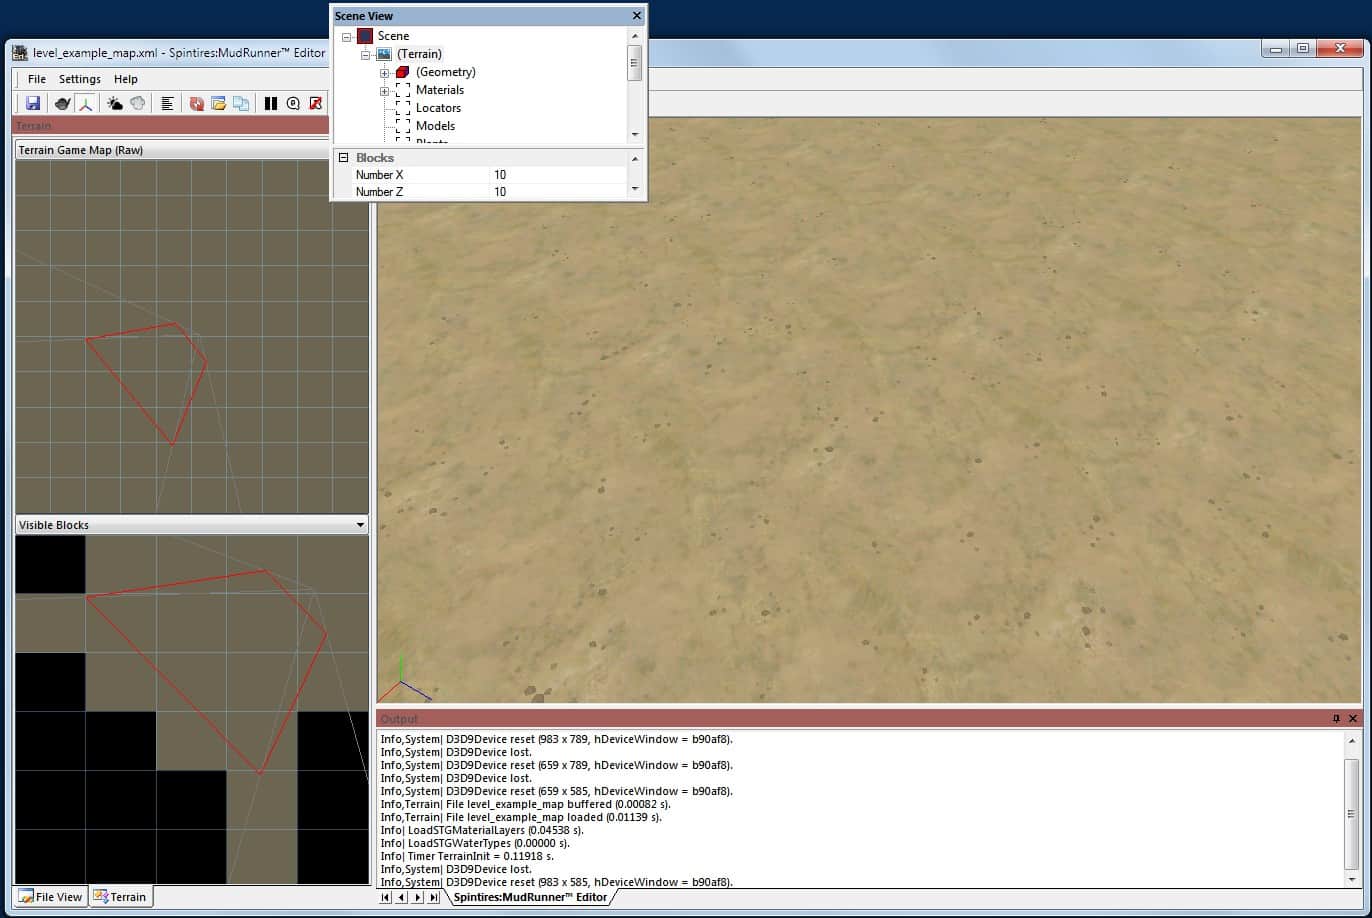The height and width of the screenshot is (918, 1372).
Task: Expand the (Geometry) tree node
Action: 384,73
